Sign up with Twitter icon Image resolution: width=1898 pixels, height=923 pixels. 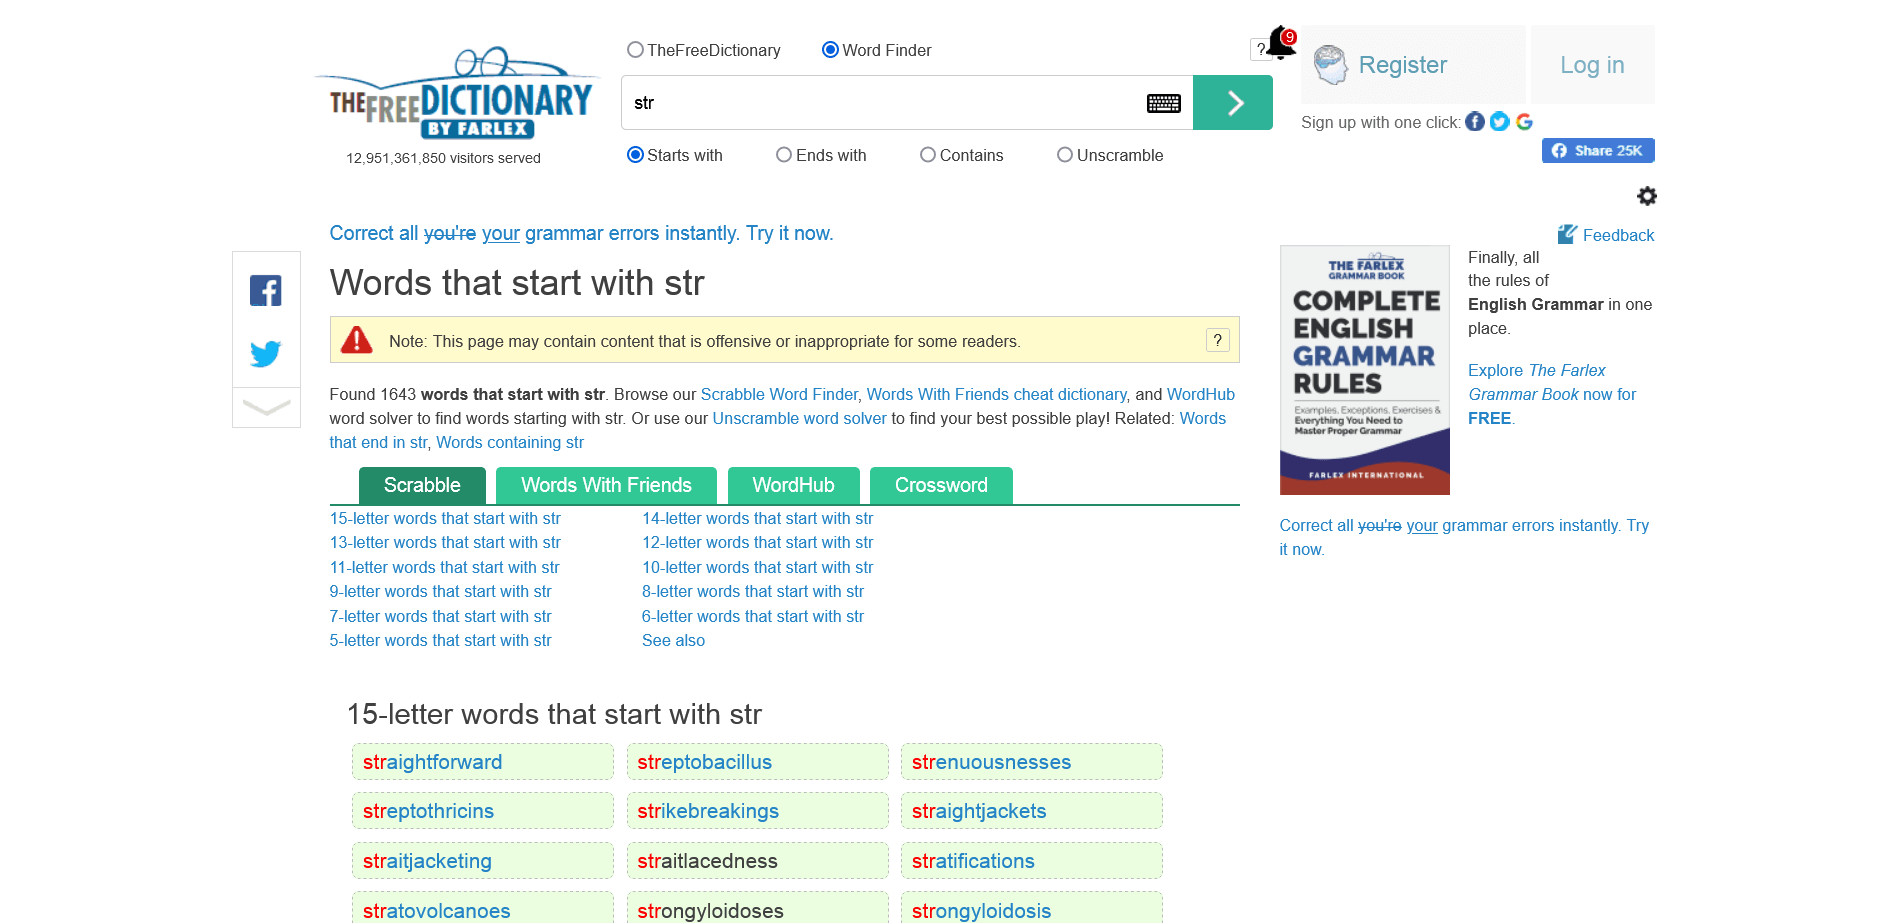click(1499, 122)
